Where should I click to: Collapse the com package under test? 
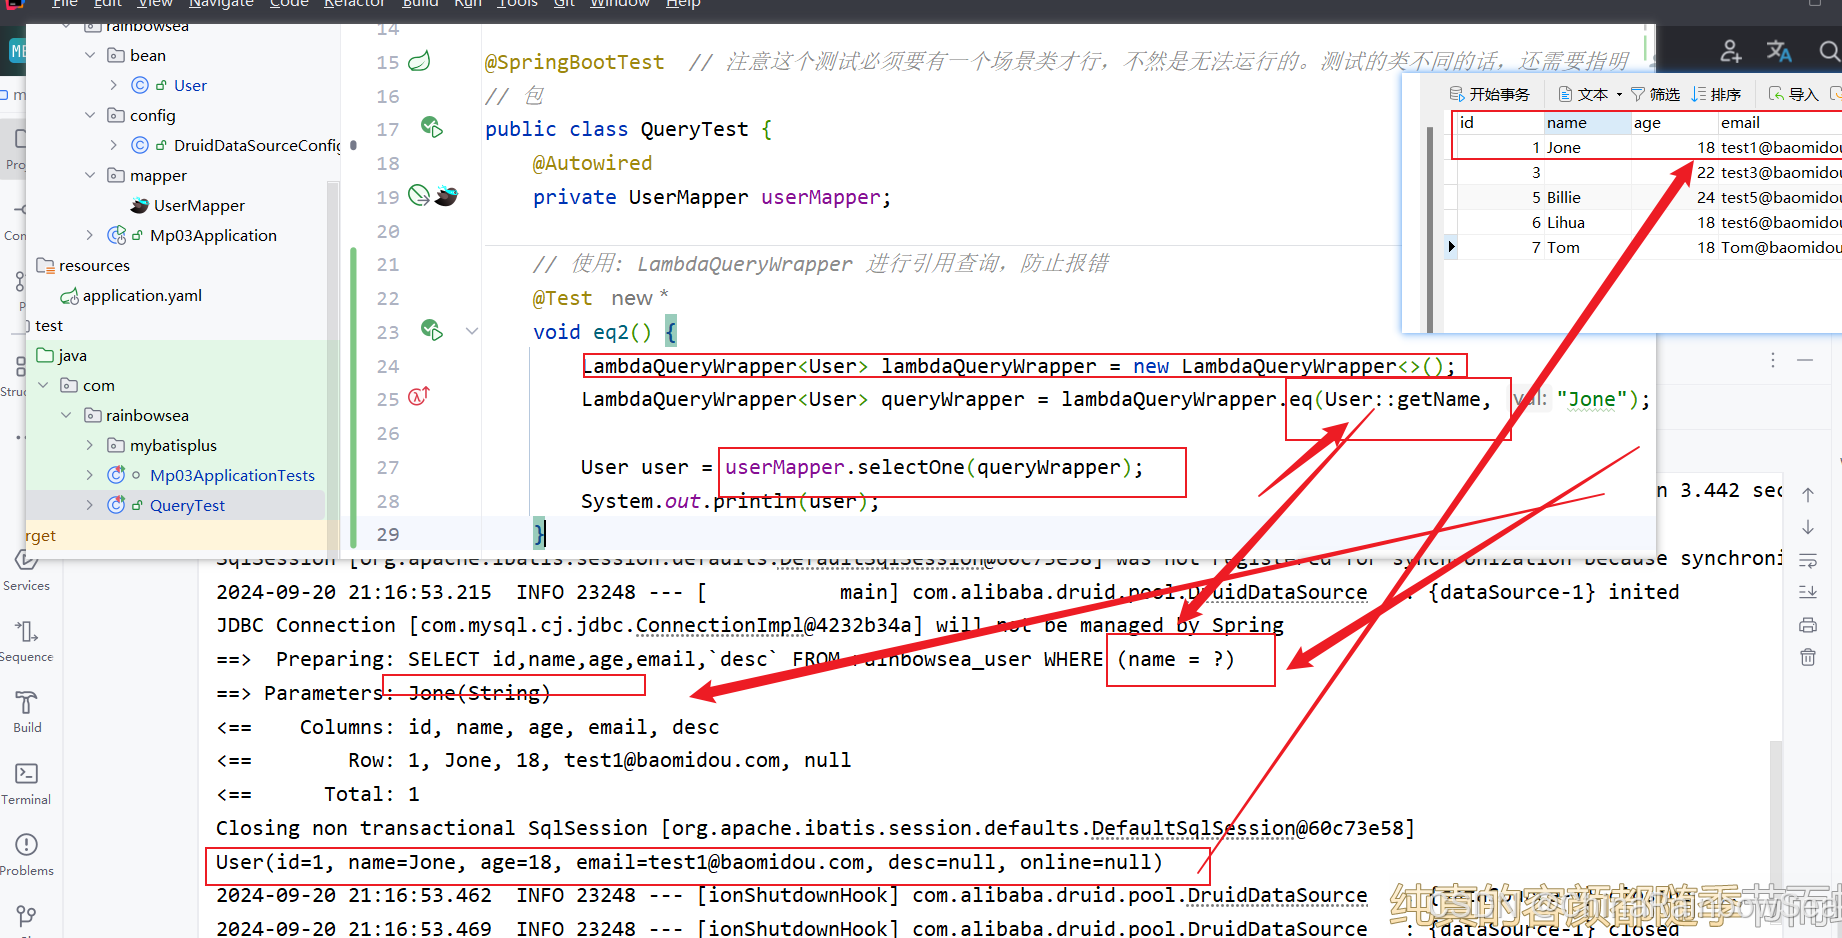(43, 385)
